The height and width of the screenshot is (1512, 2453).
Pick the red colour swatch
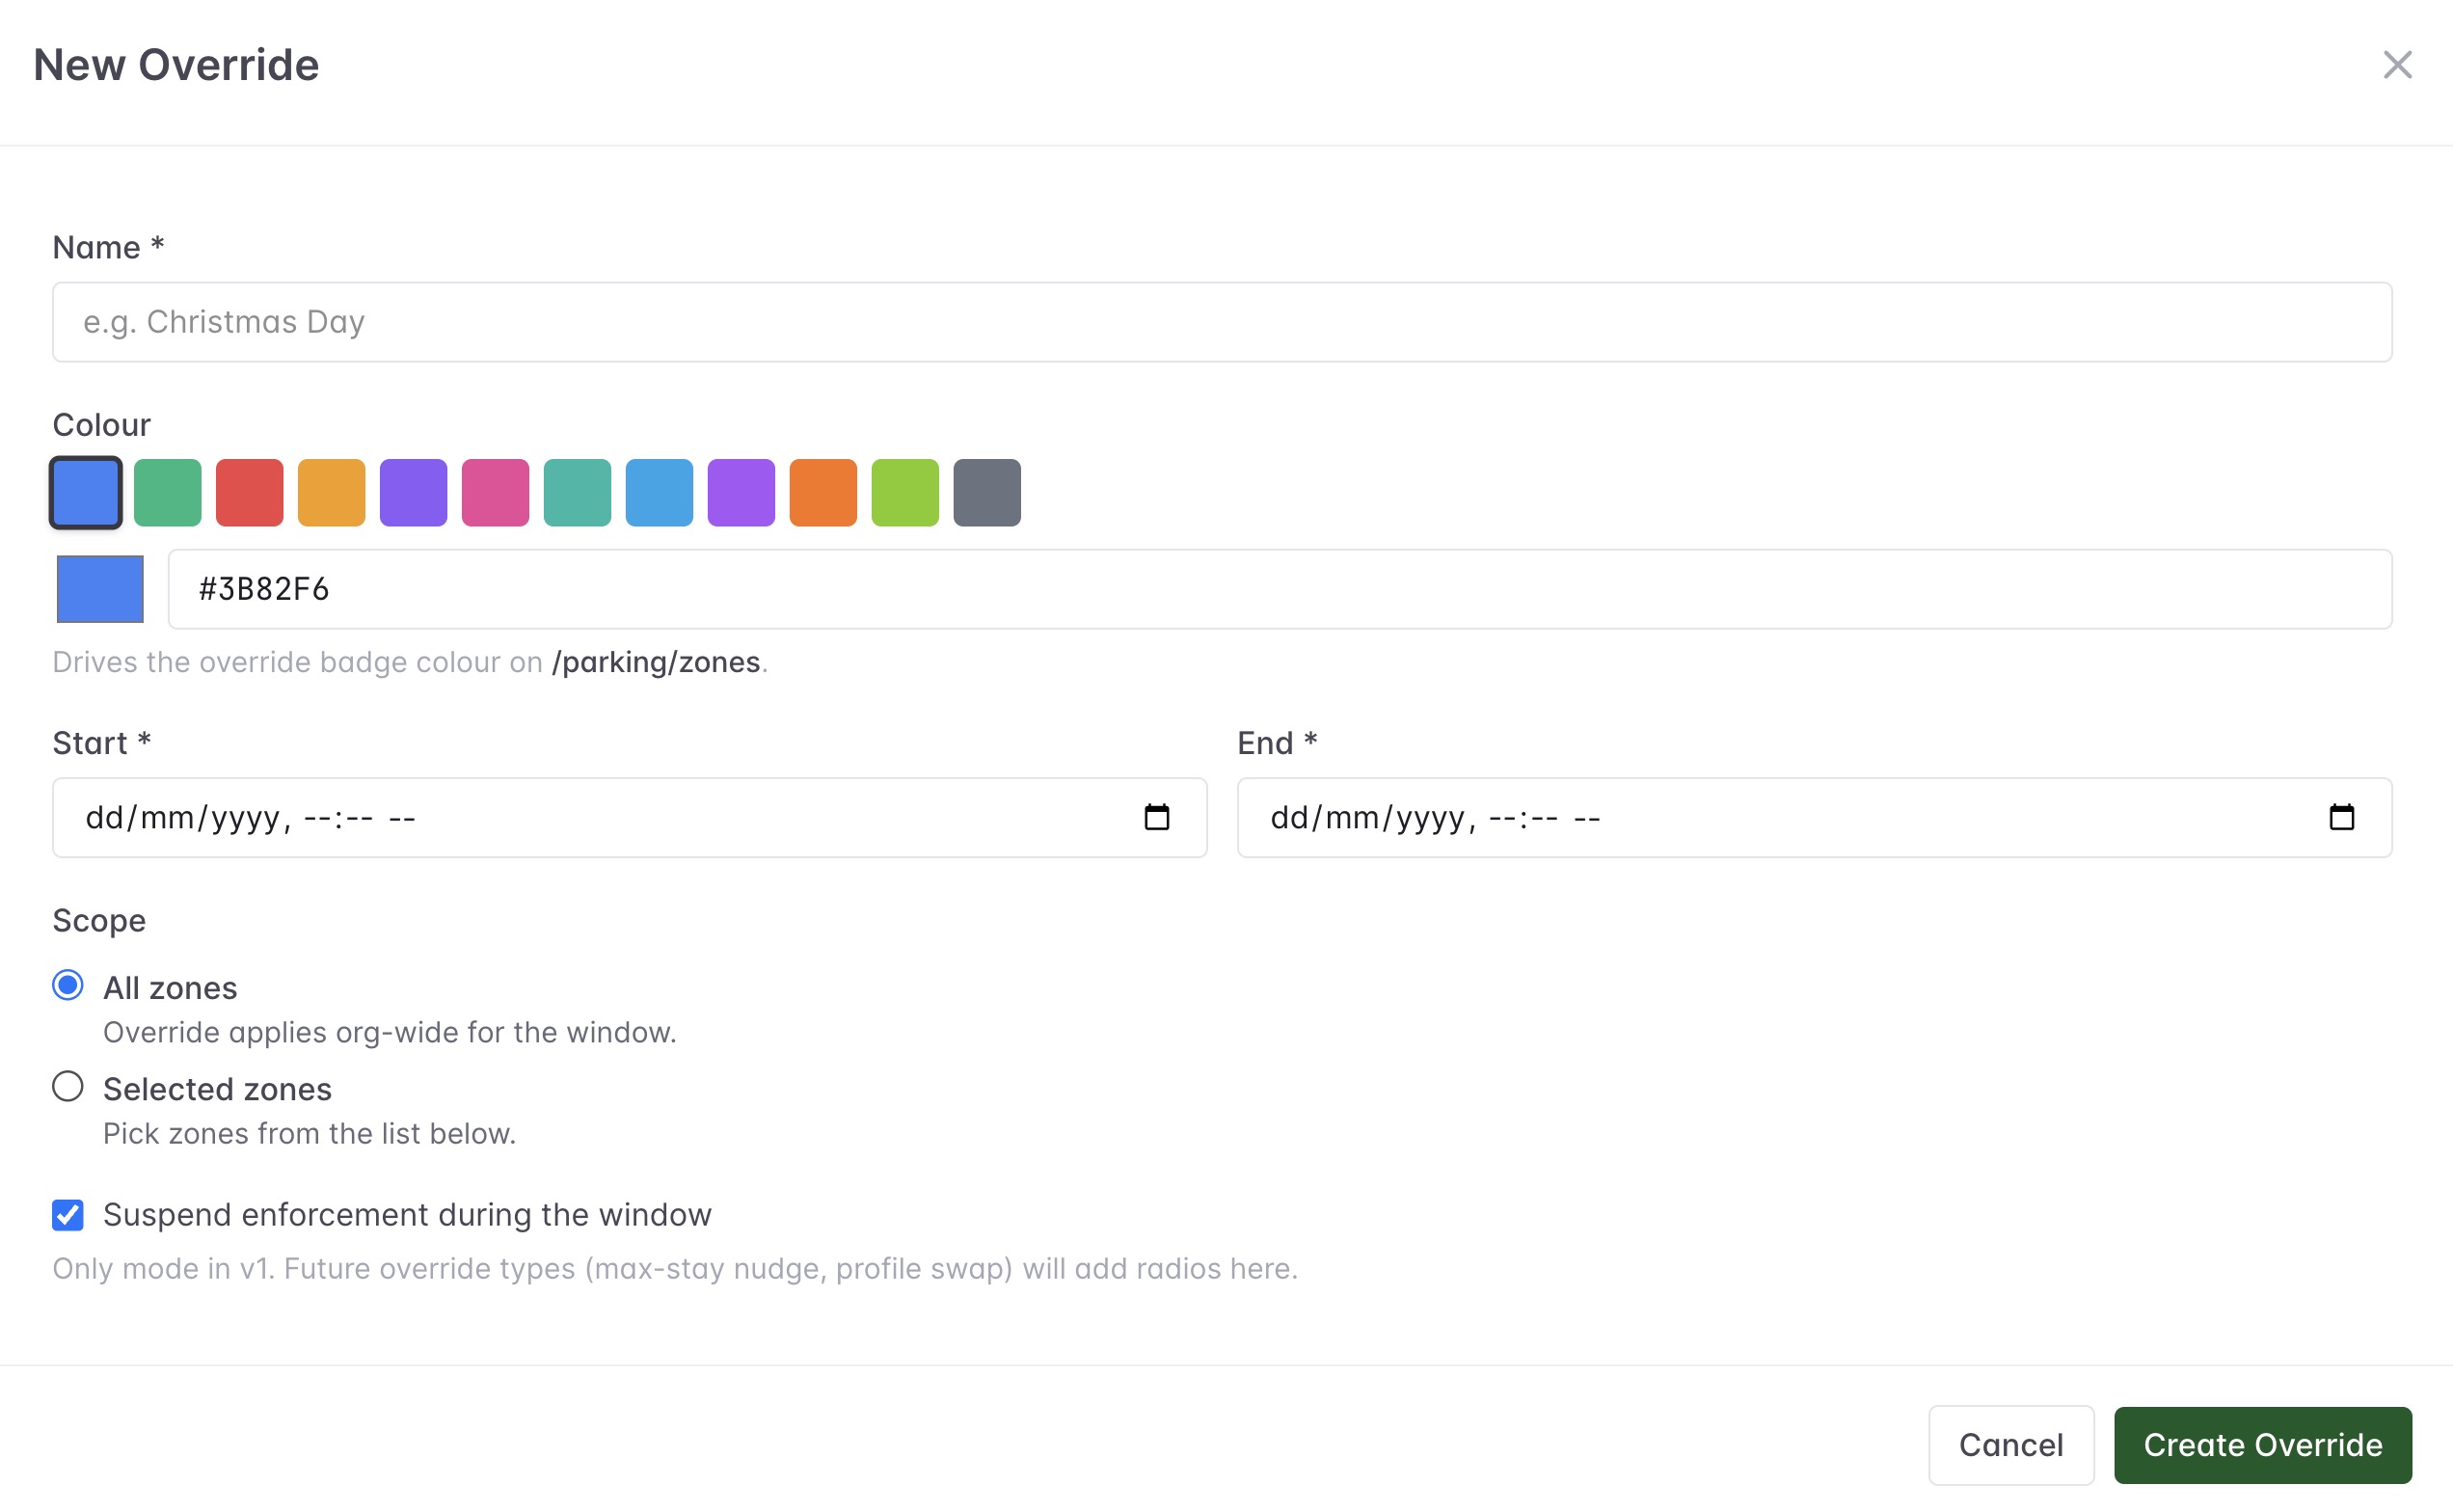(x=250, y=493)
